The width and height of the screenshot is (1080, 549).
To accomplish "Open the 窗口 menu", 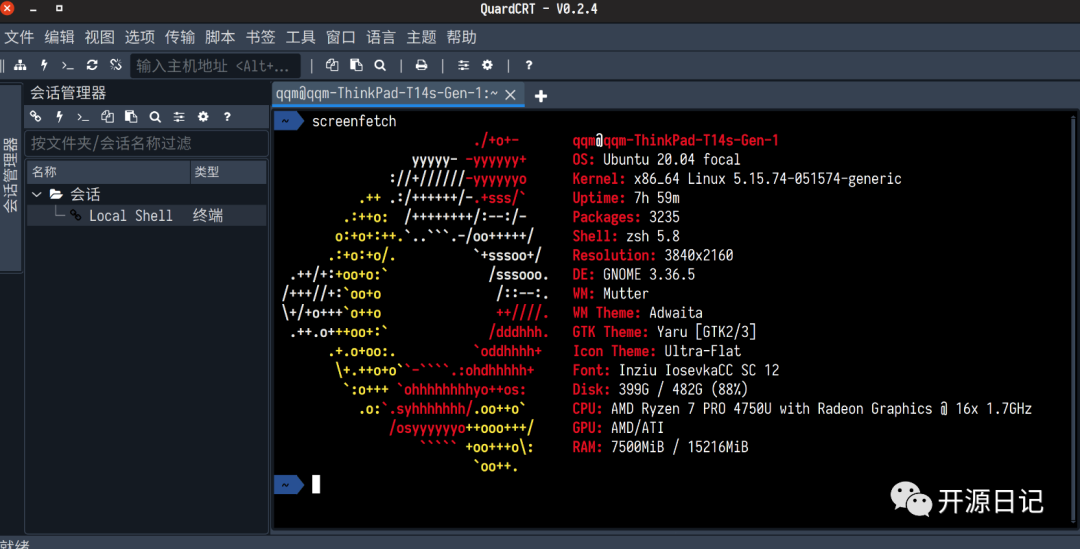I will pos(341,37).
